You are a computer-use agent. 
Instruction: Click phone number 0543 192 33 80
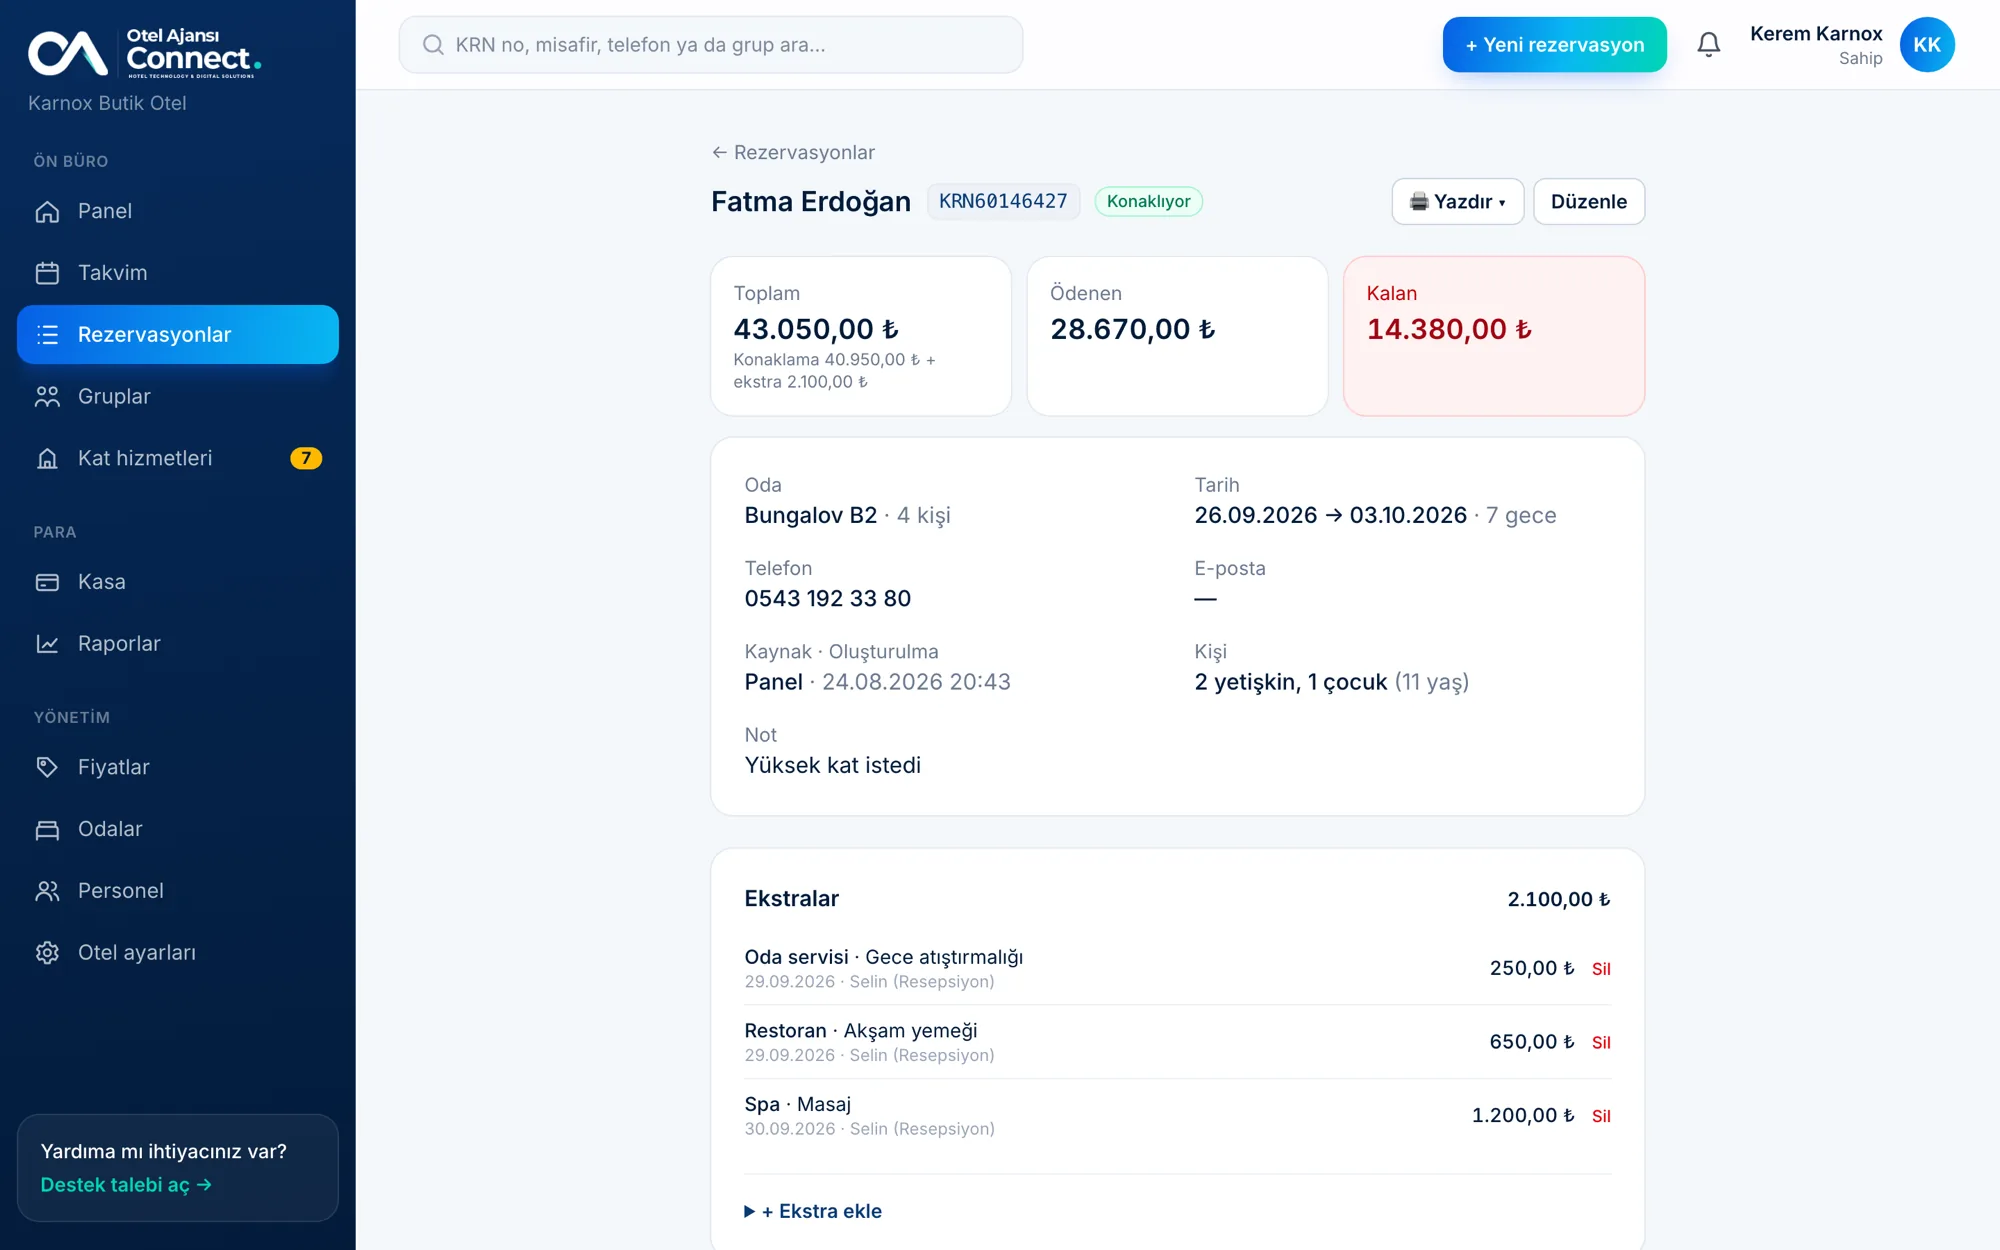coord(828,599)
